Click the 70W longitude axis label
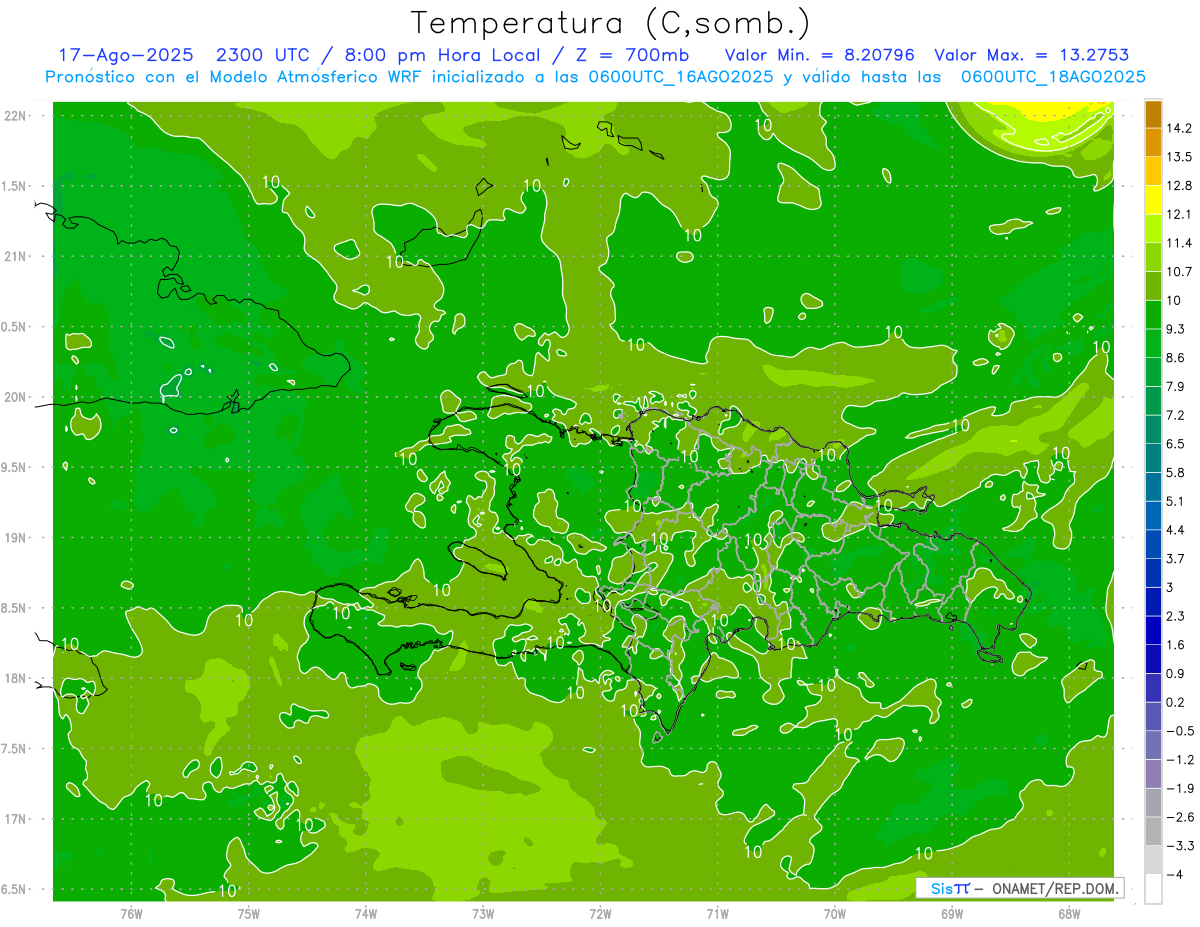 tap(834, 913)
